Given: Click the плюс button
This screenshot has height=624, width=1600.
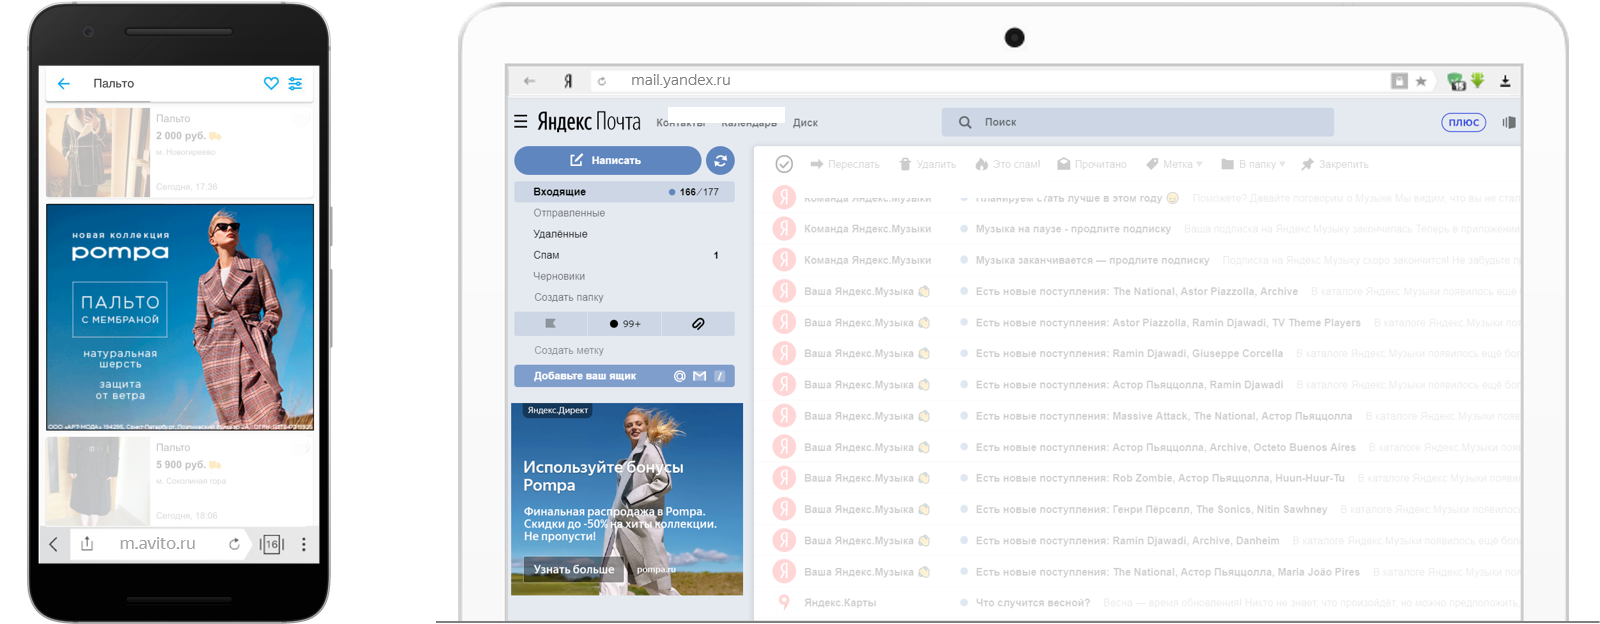Looking at the screenshot, I should click(x=1464, y=122).
